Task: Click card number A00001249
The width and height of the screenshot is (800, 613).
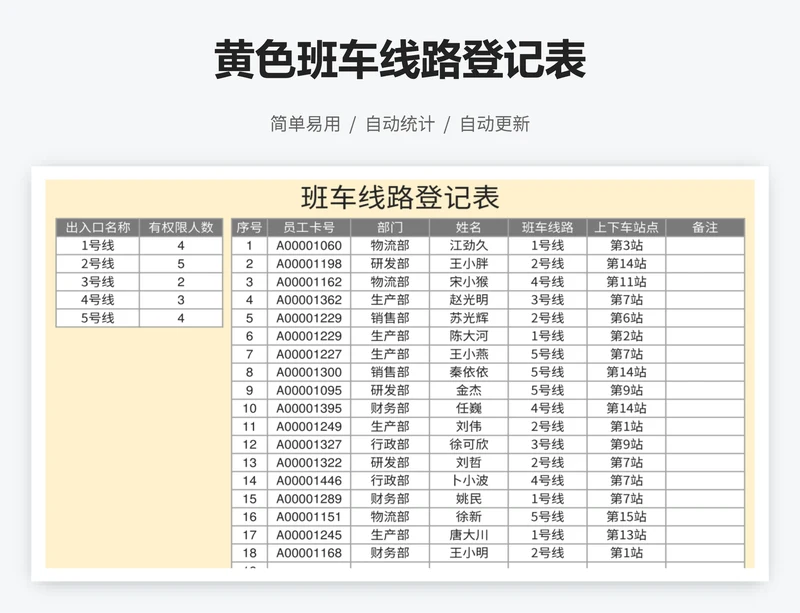Action: [309, 426]
